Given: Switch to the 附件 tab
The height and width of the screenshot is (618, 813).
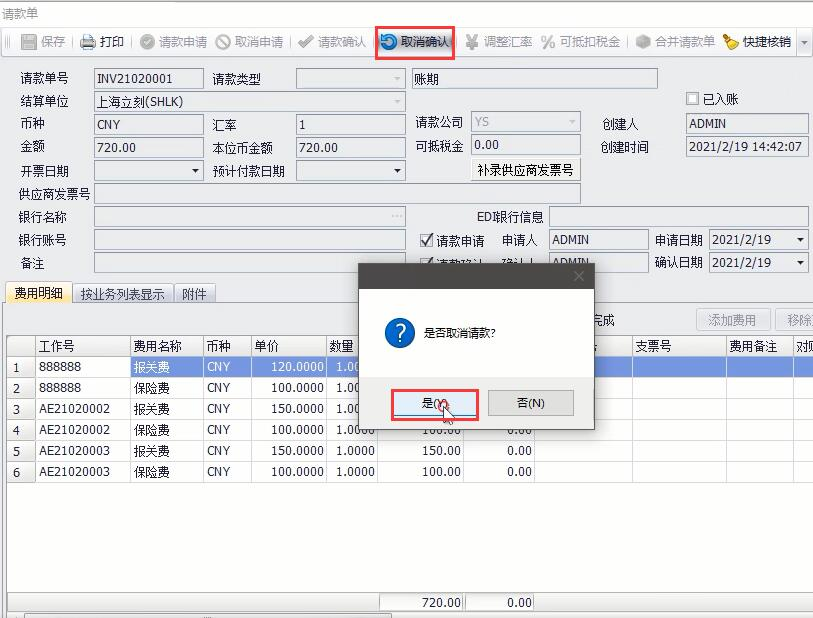Looking at the screenshot, I should (x=194, y=294).
